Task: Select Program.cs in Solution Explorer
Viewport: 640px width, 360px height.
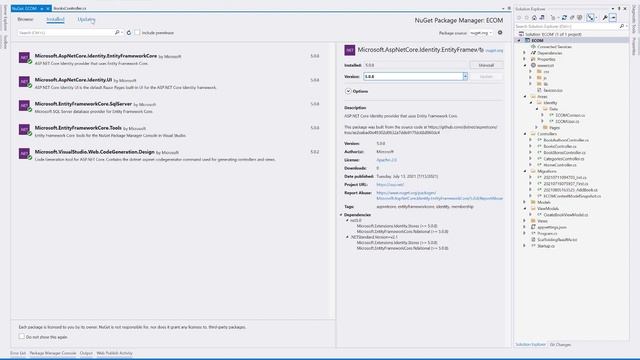Action: [x=547, y=233]
